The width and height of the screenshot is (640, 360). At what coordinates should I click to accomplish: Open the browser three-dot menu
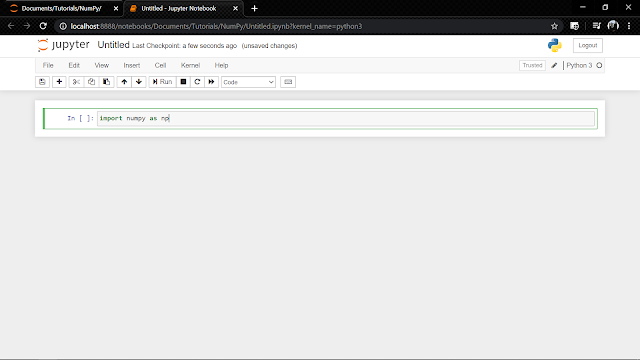[x=629, y=26]
